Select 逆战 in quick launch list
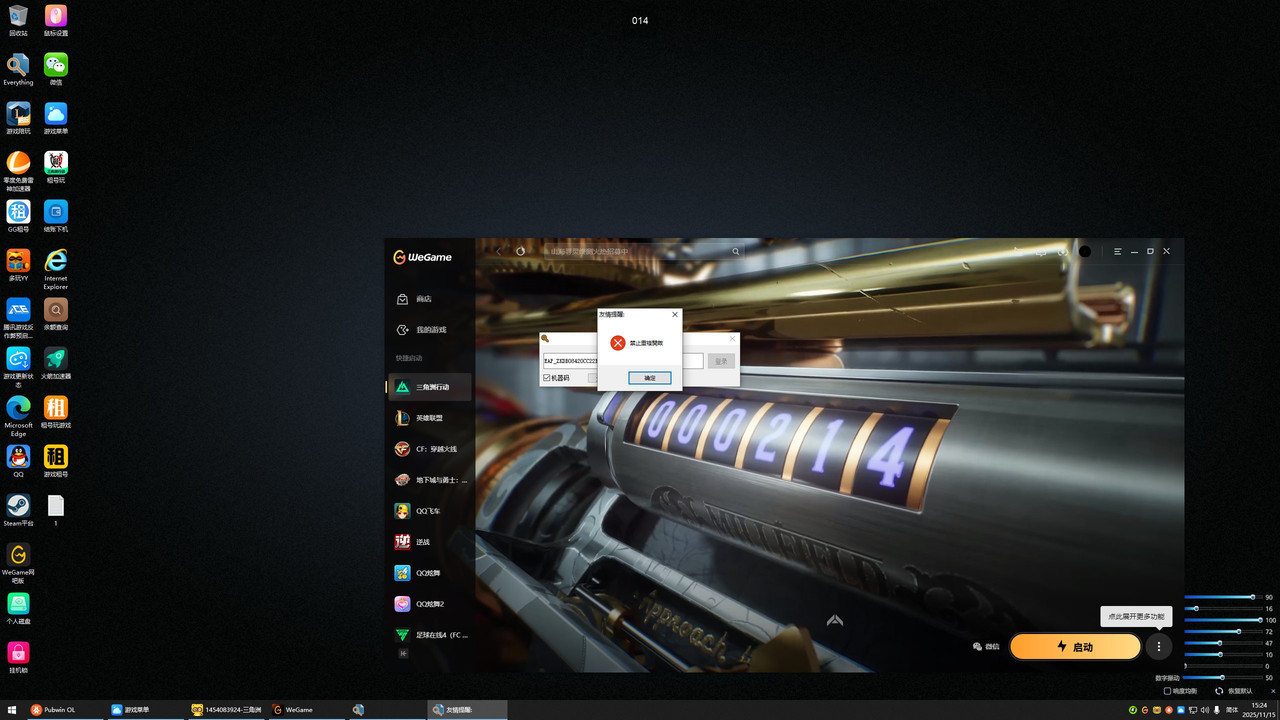This screenshot has height=720, width=1280. point(430,542)
